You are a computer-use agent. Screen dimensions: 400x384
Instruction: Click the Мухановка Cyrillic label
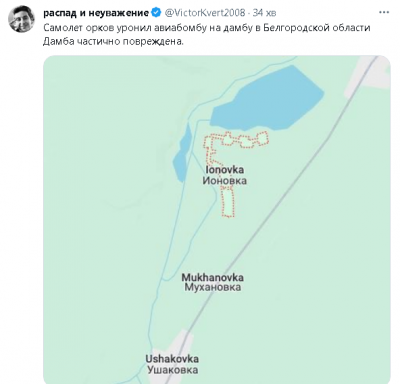pos(213,287)
